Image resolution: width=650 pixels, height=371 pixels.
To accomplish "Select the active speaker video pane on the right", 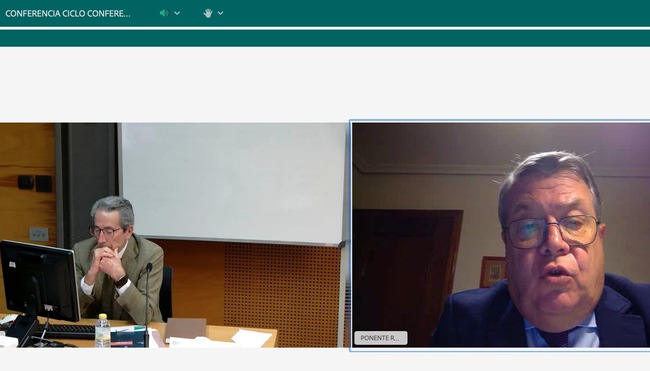I will coord(501,235).
